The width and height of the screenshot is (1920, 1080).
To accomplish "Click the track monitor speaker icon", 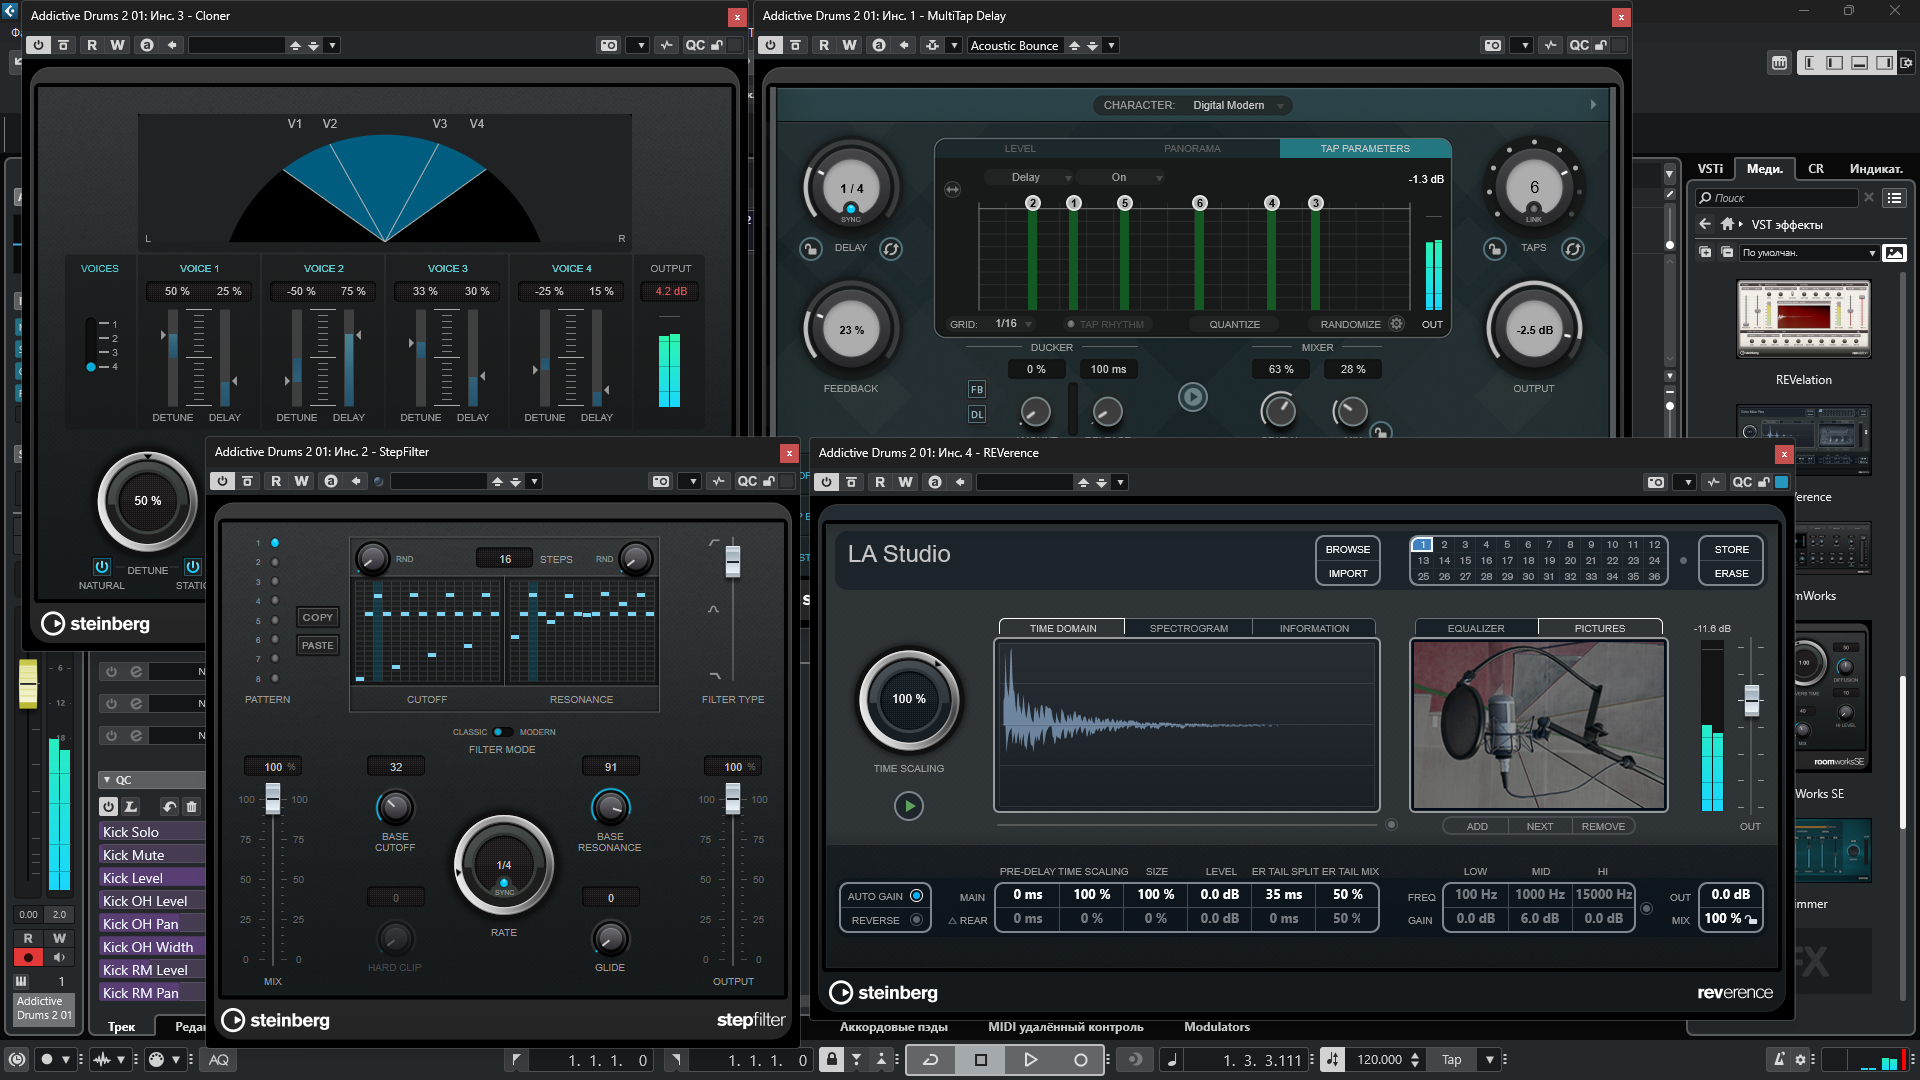I will pos(59,958).
